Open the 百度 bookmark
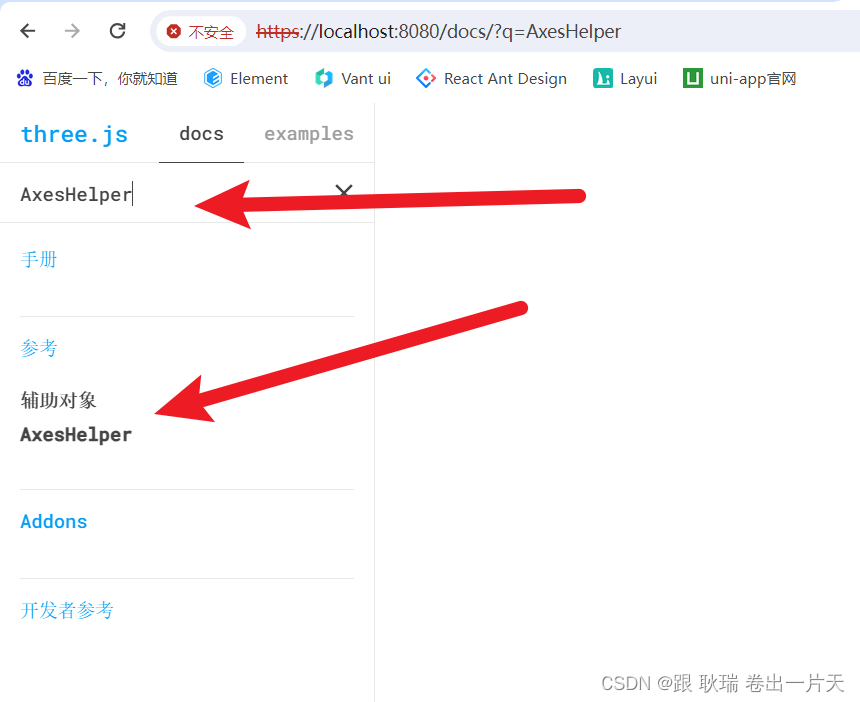 (x=97, y=78)
